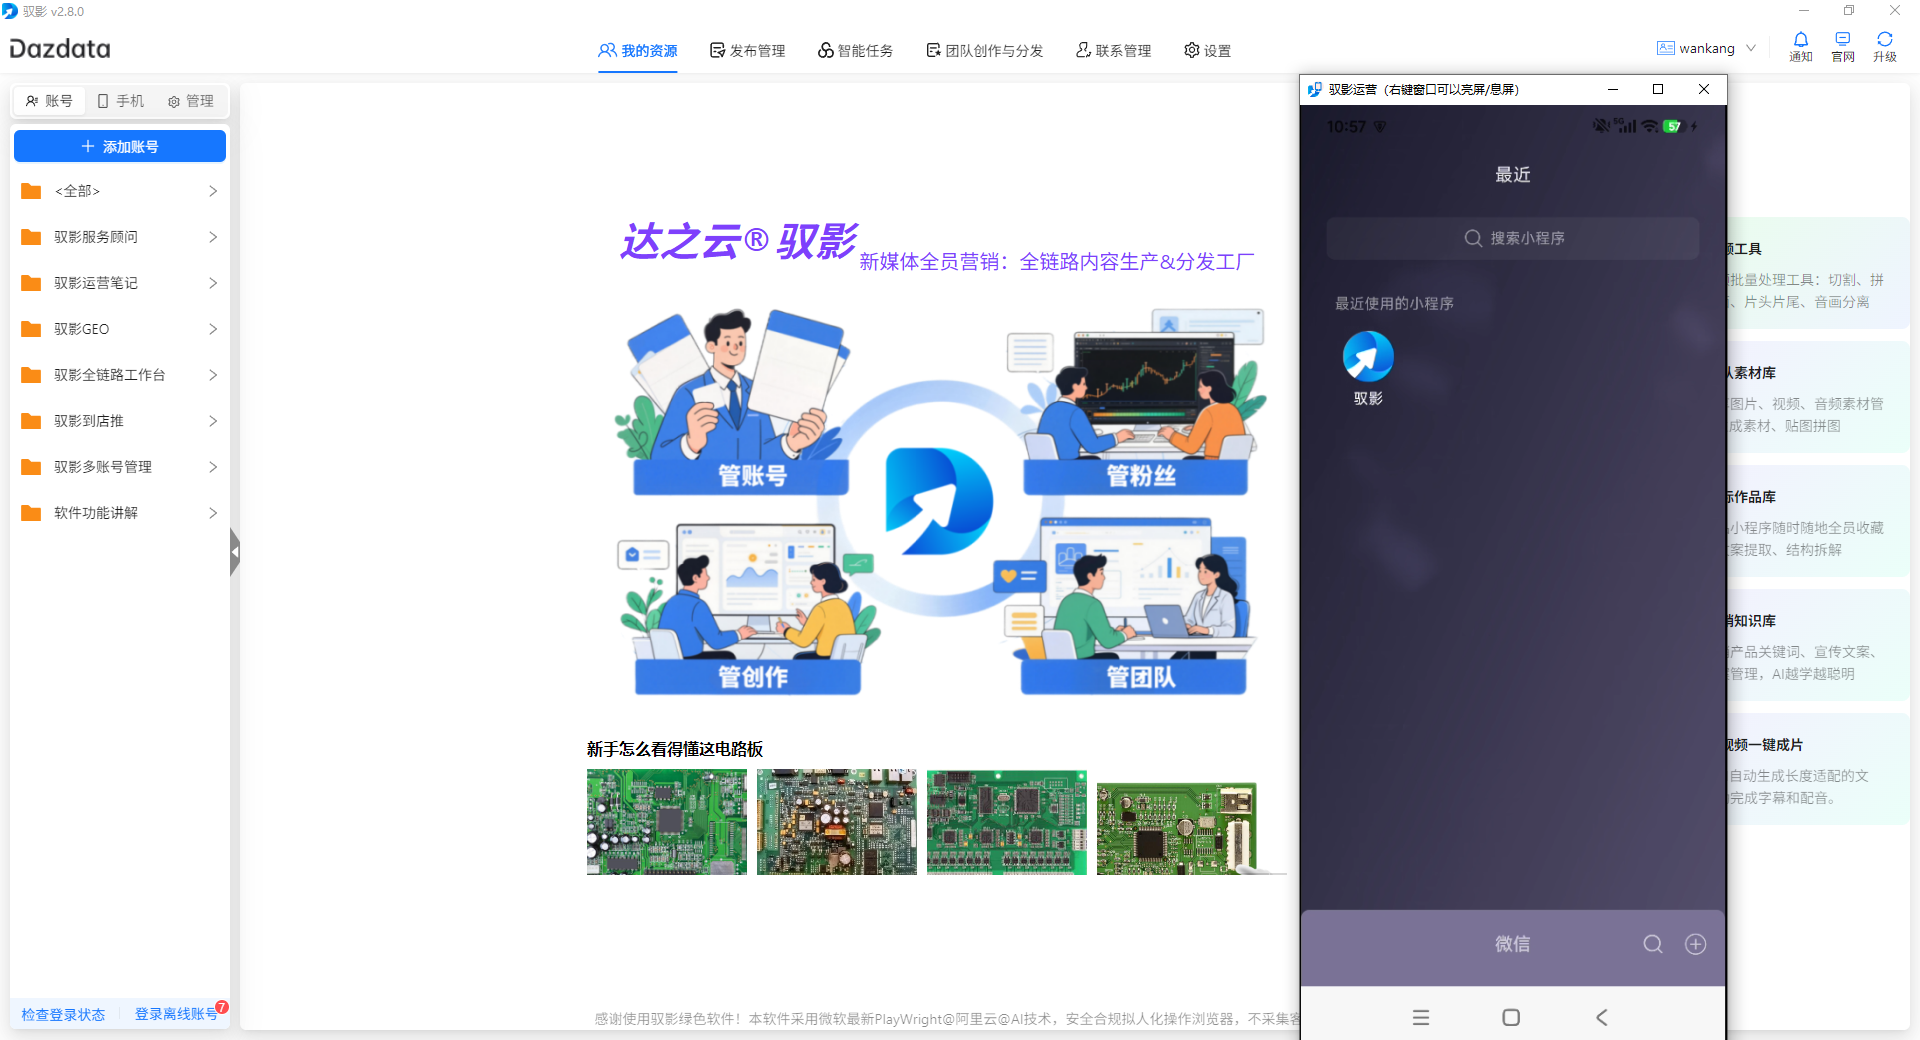The image size is (1920, 1040).
Task: Tap the phone recent-apps menu icon
Action: coord(1420,1017)
